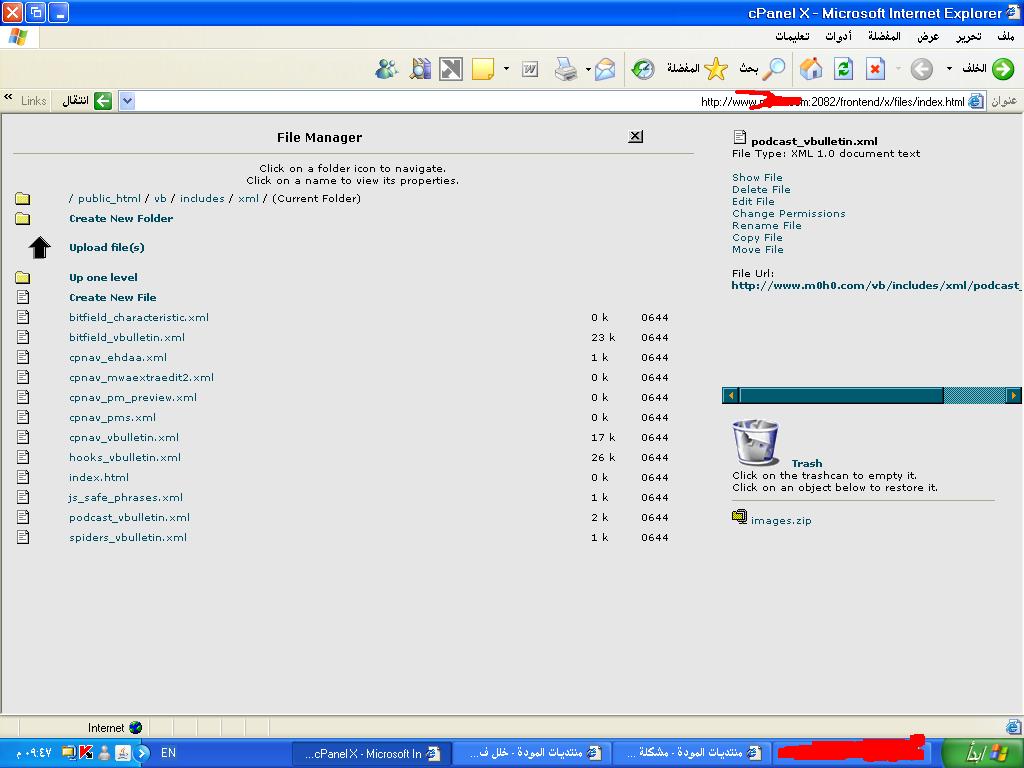
Task: Click the Refresh page icon
Action: click(x=843, y=69)
